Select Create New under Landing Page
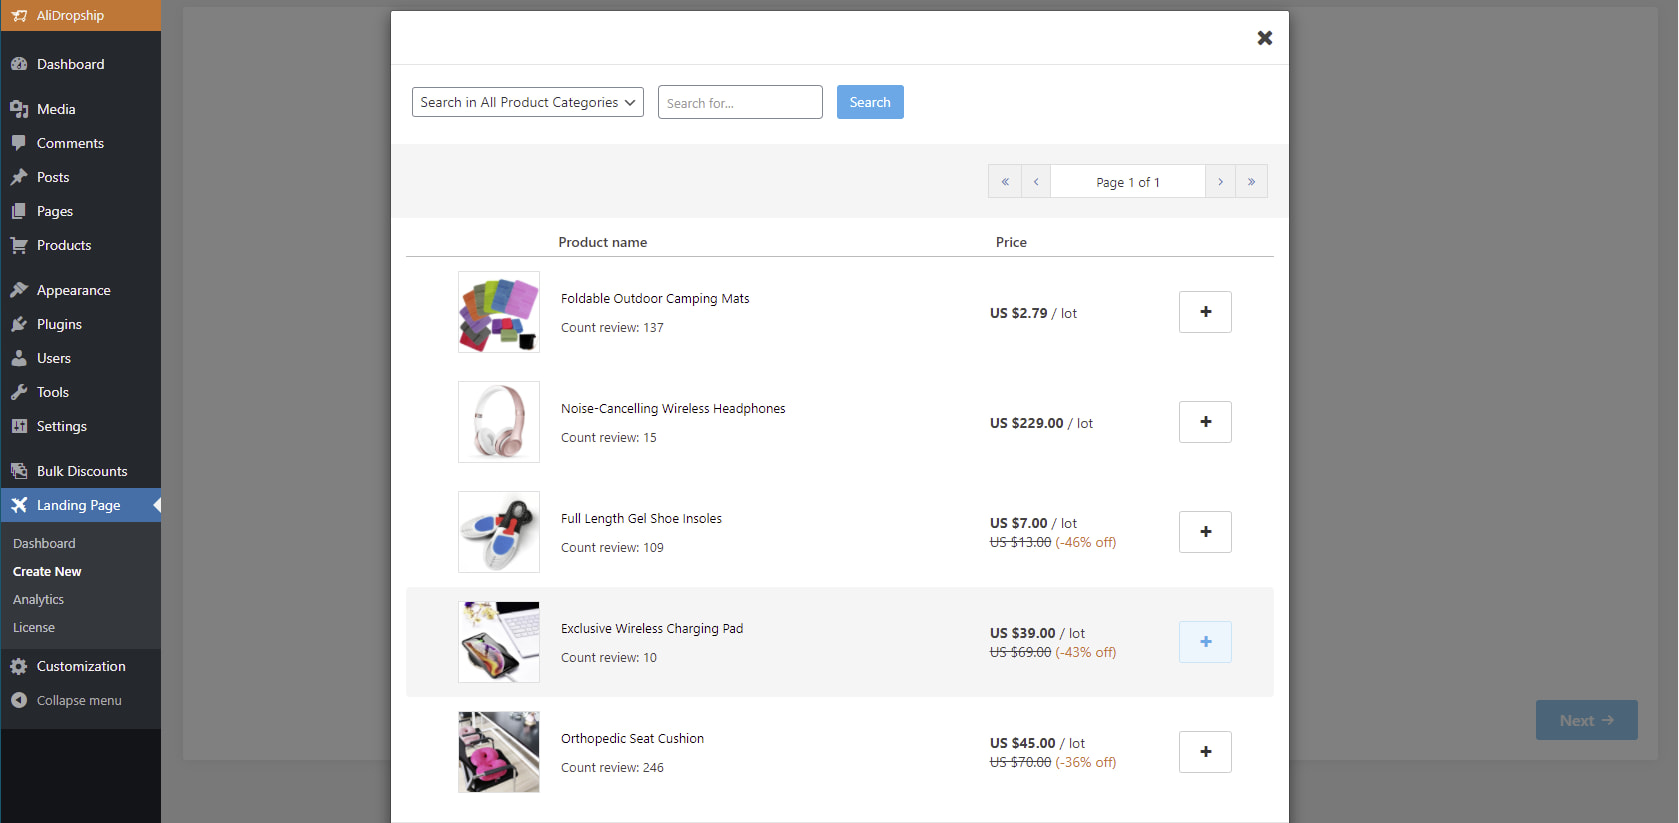1679x823 pixels. (x=46, y=571)
